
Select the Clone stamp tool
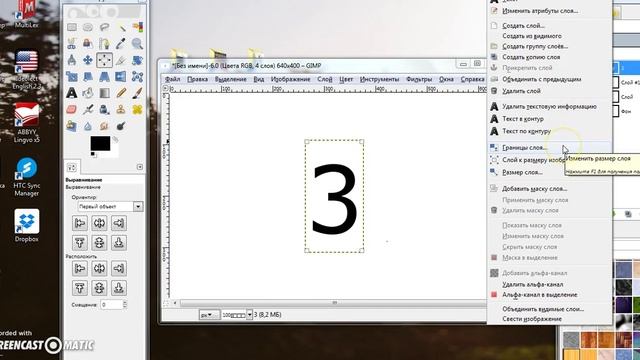121,109
